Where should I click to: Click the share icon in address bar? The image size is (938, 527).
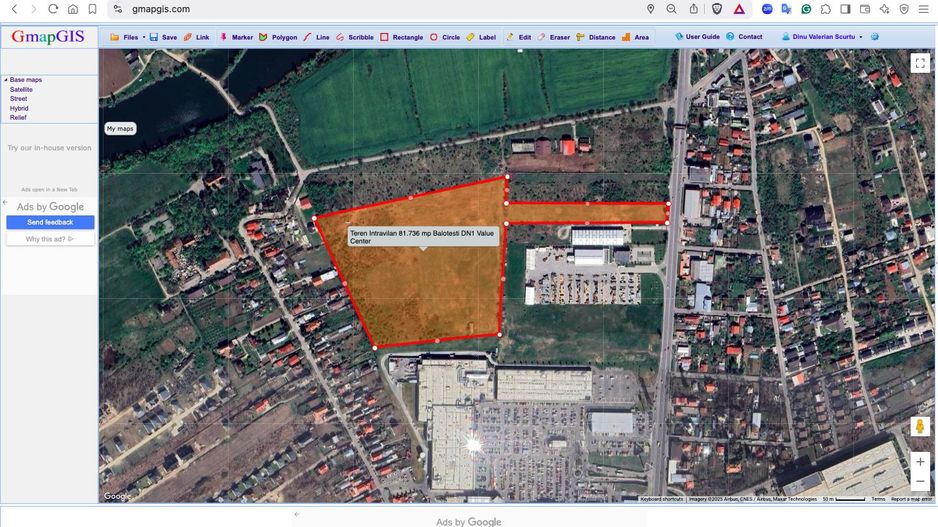(x=693, y=9)
